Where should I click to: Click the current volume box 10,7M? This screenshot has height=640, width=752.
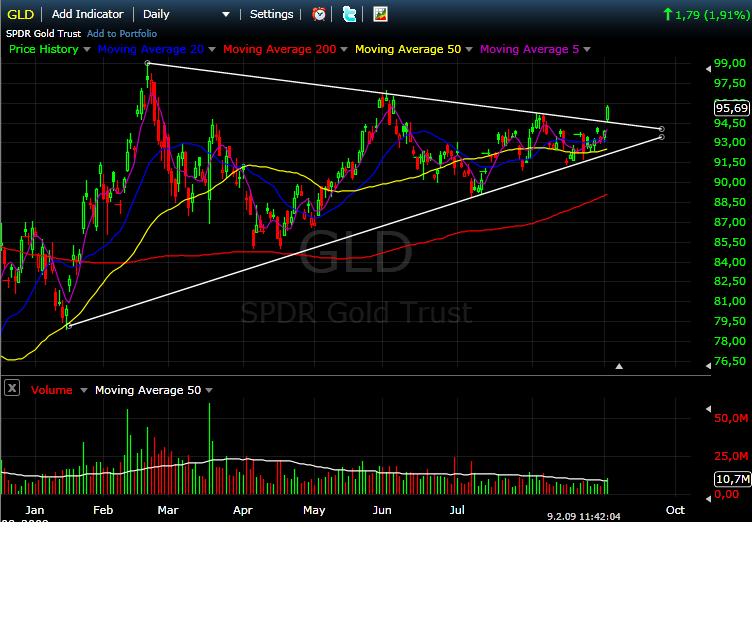[x=732, y=479]
